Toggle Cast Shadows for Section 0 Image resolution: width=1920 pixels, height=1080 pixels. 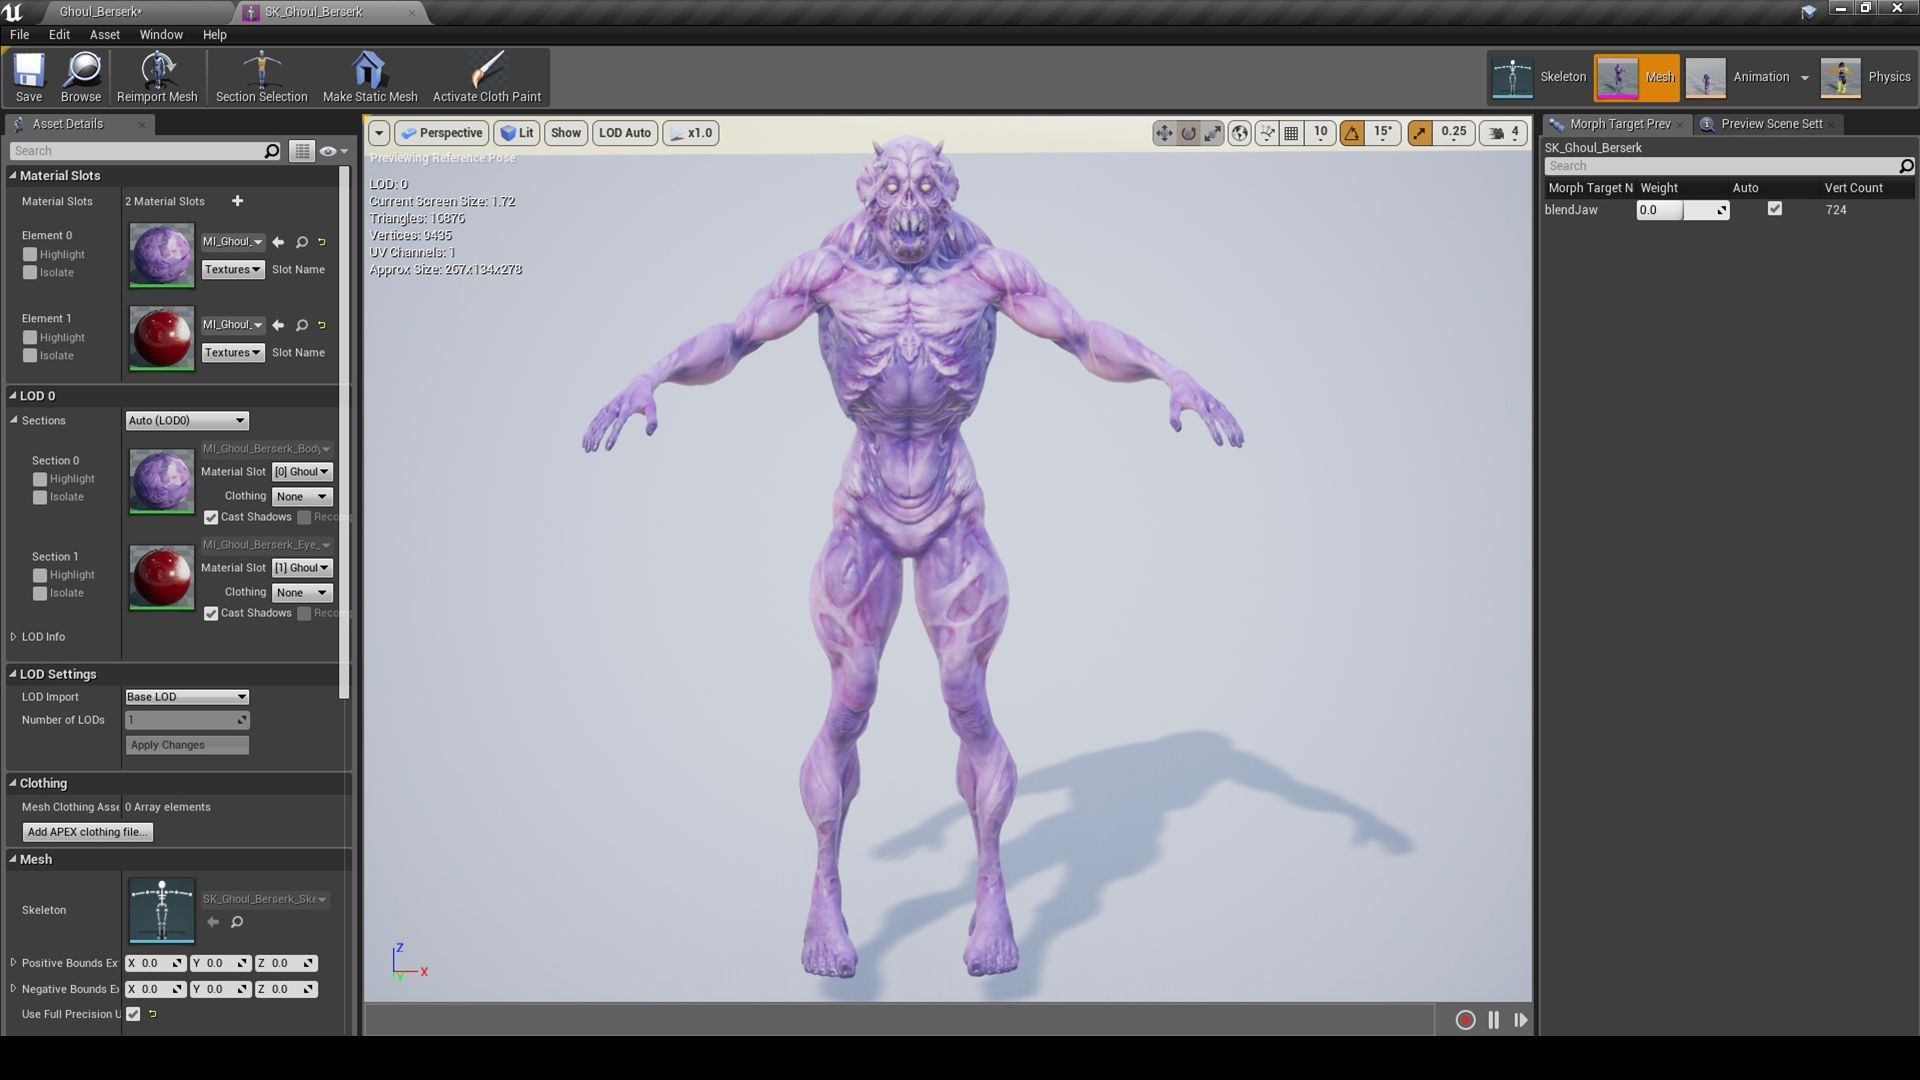[x=211, y=517]
